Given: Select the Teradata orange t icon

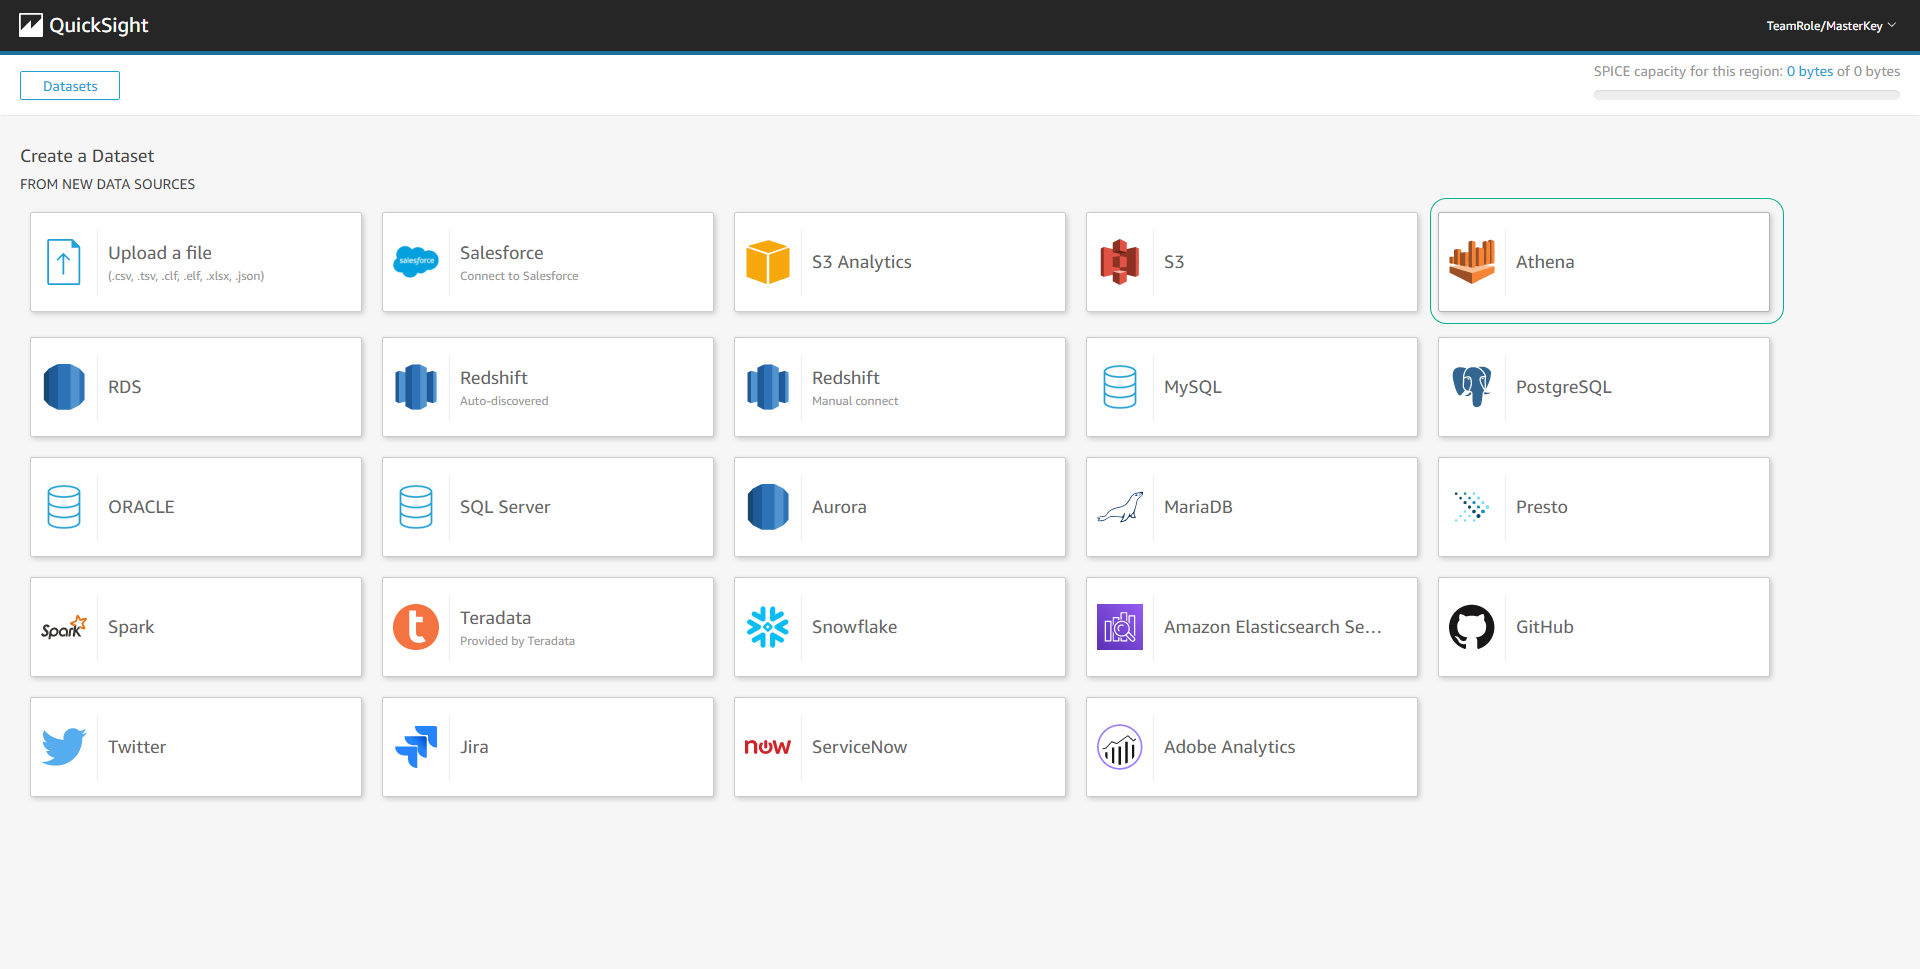Looking at the screenshot, I should coord(416,627).
